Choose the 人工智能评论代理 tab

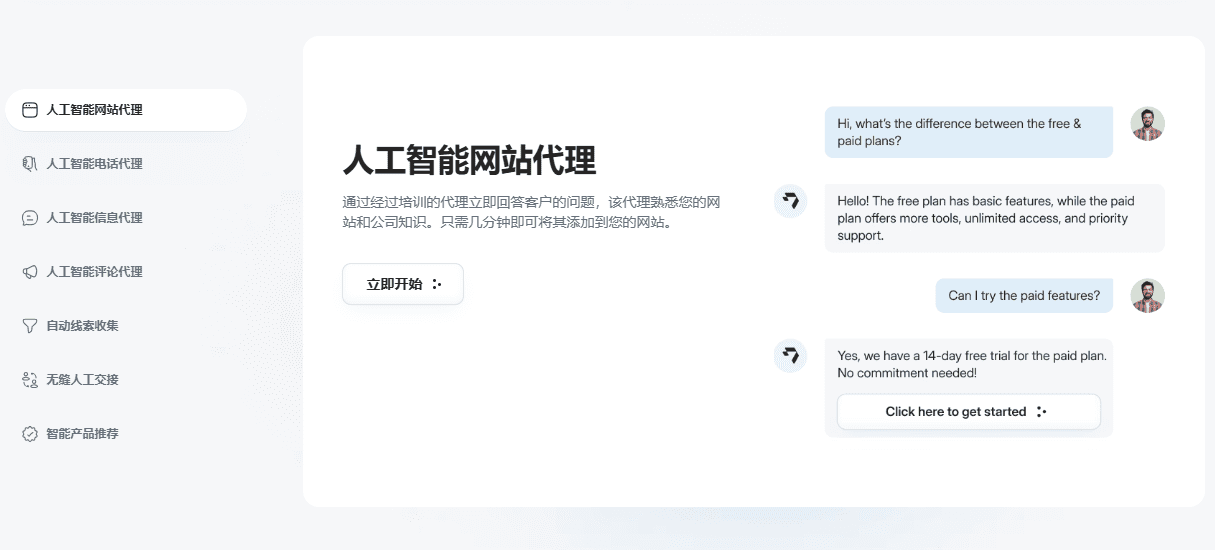126,272
